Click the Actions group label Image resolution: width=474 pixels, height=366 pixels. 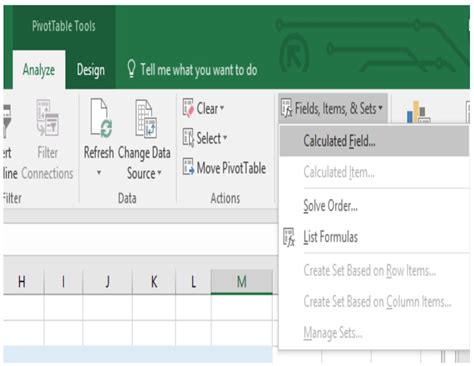pos(225,198)
